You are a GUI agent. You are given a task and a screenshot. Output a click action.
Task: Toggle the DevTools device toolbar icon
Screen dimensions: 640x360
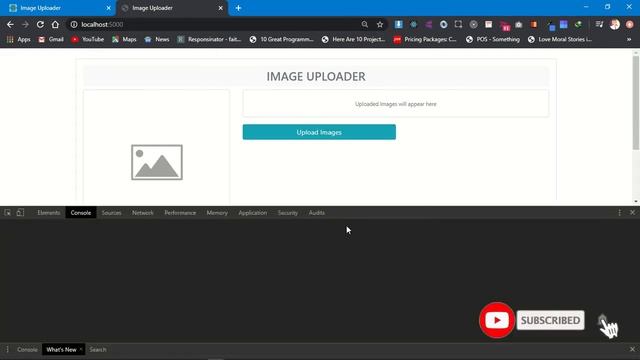coord(20,213)
